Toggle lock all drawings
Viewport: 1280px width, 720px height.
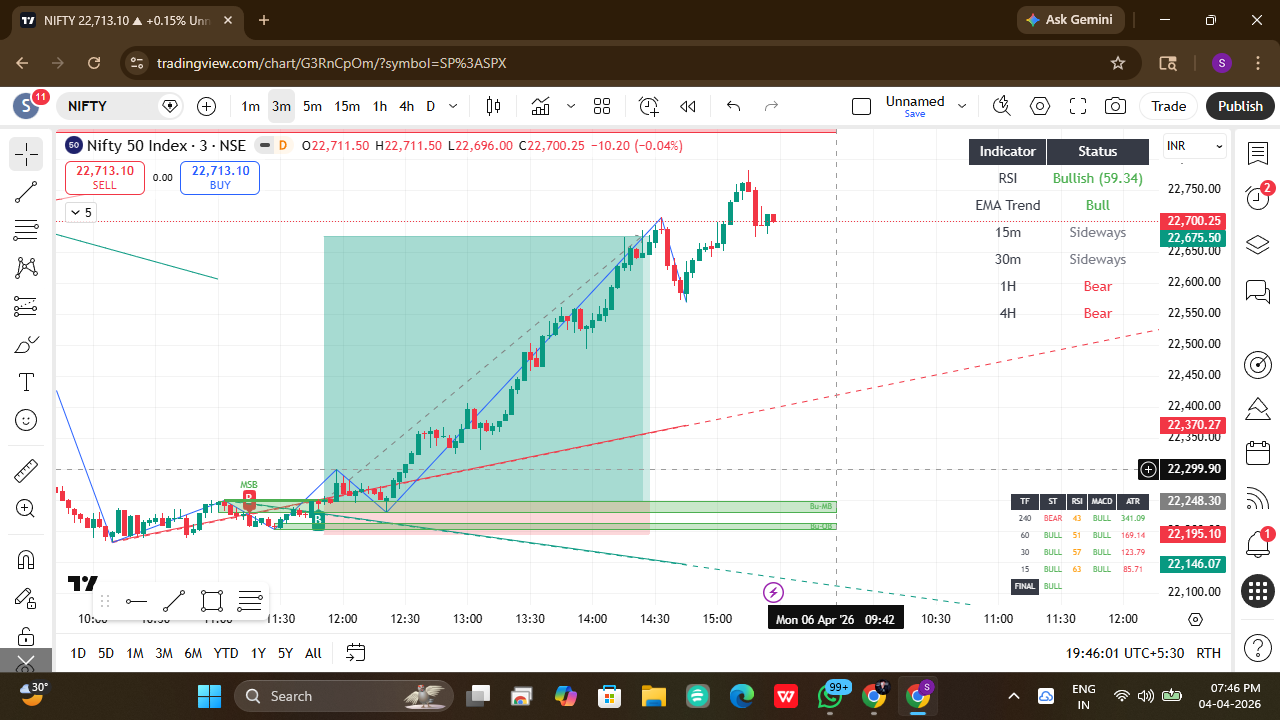(x=26, y=636)
